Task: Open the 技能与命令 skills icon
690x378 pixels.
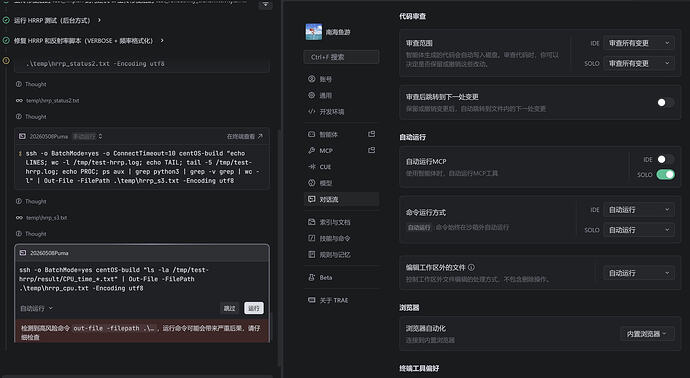Action: pos(312,238)
